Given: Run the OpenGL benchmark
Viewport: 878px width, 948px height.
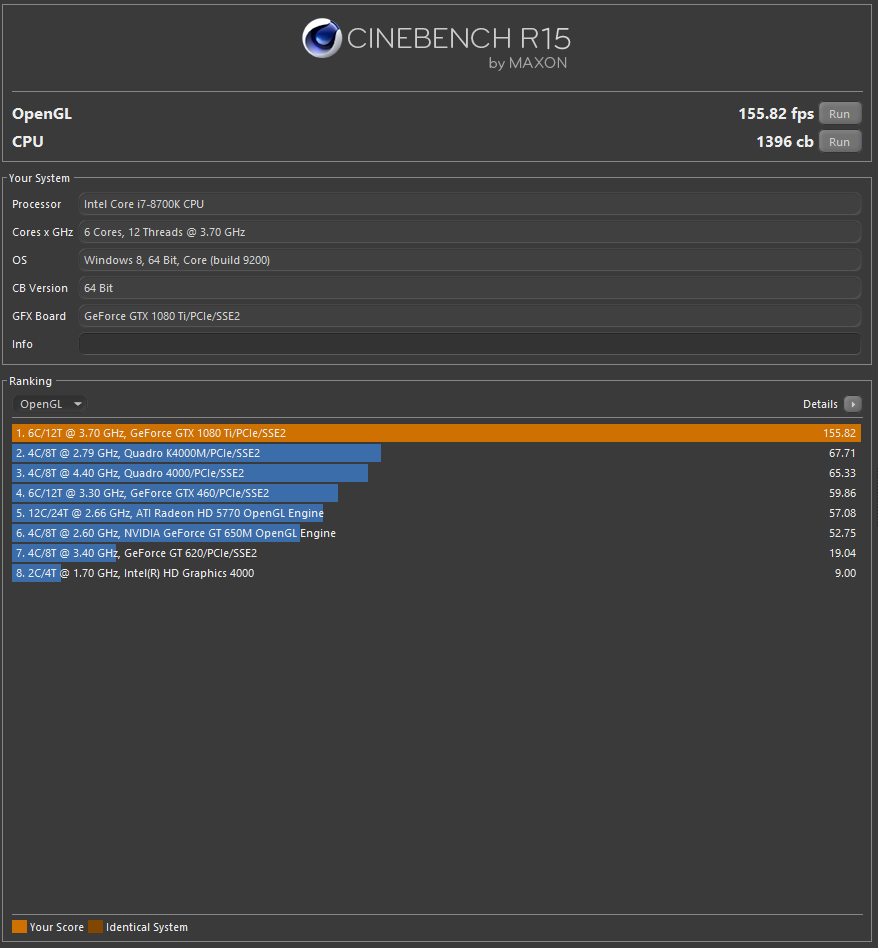Looking at the screenshot, I should coord(839,114).
